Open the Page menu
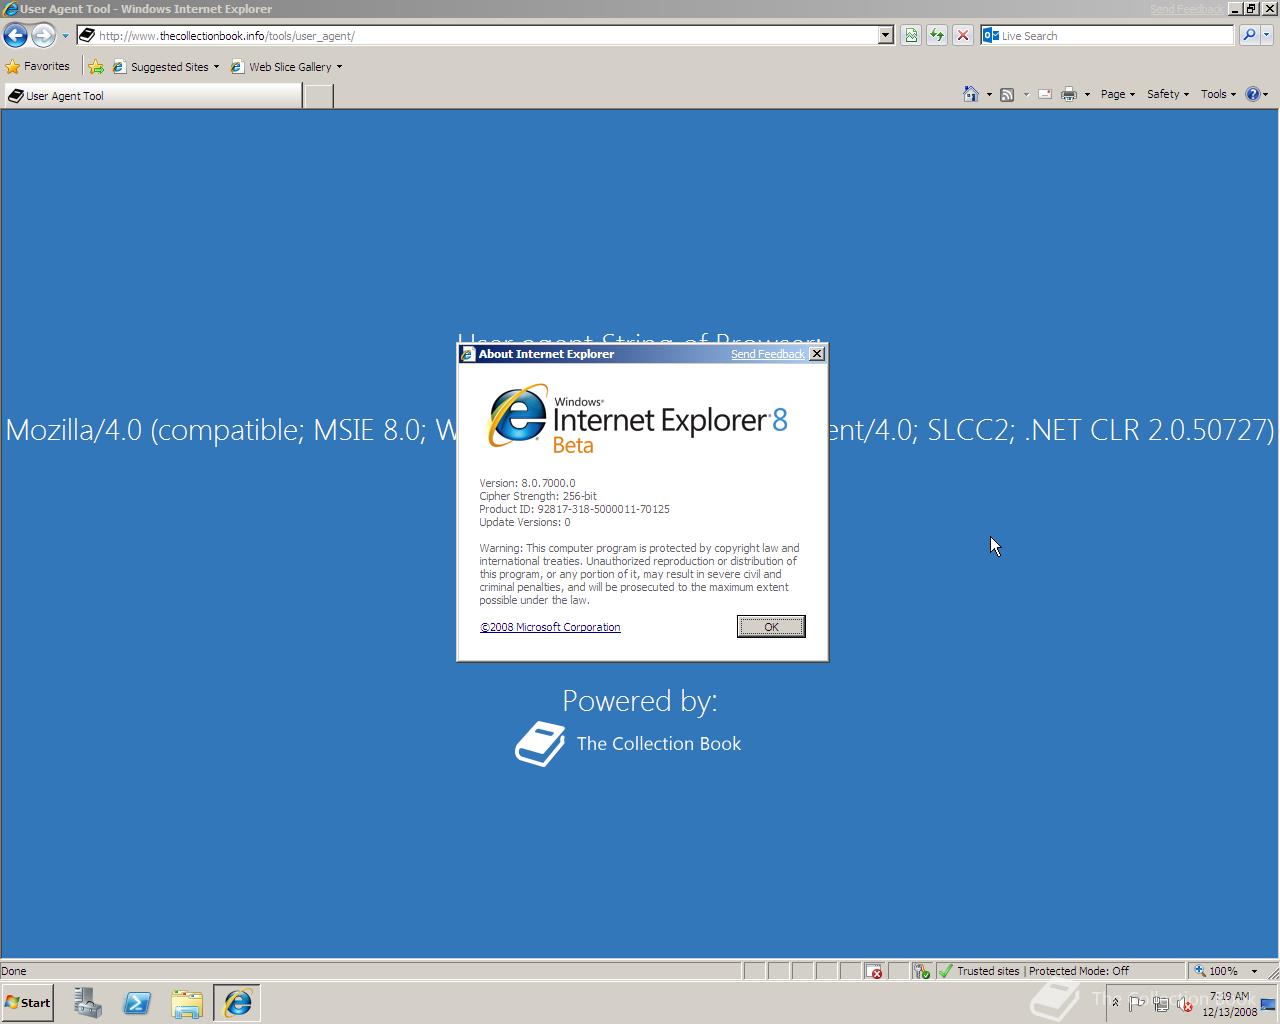Screen dimensions: 1280x1024 coord(1117,94)
